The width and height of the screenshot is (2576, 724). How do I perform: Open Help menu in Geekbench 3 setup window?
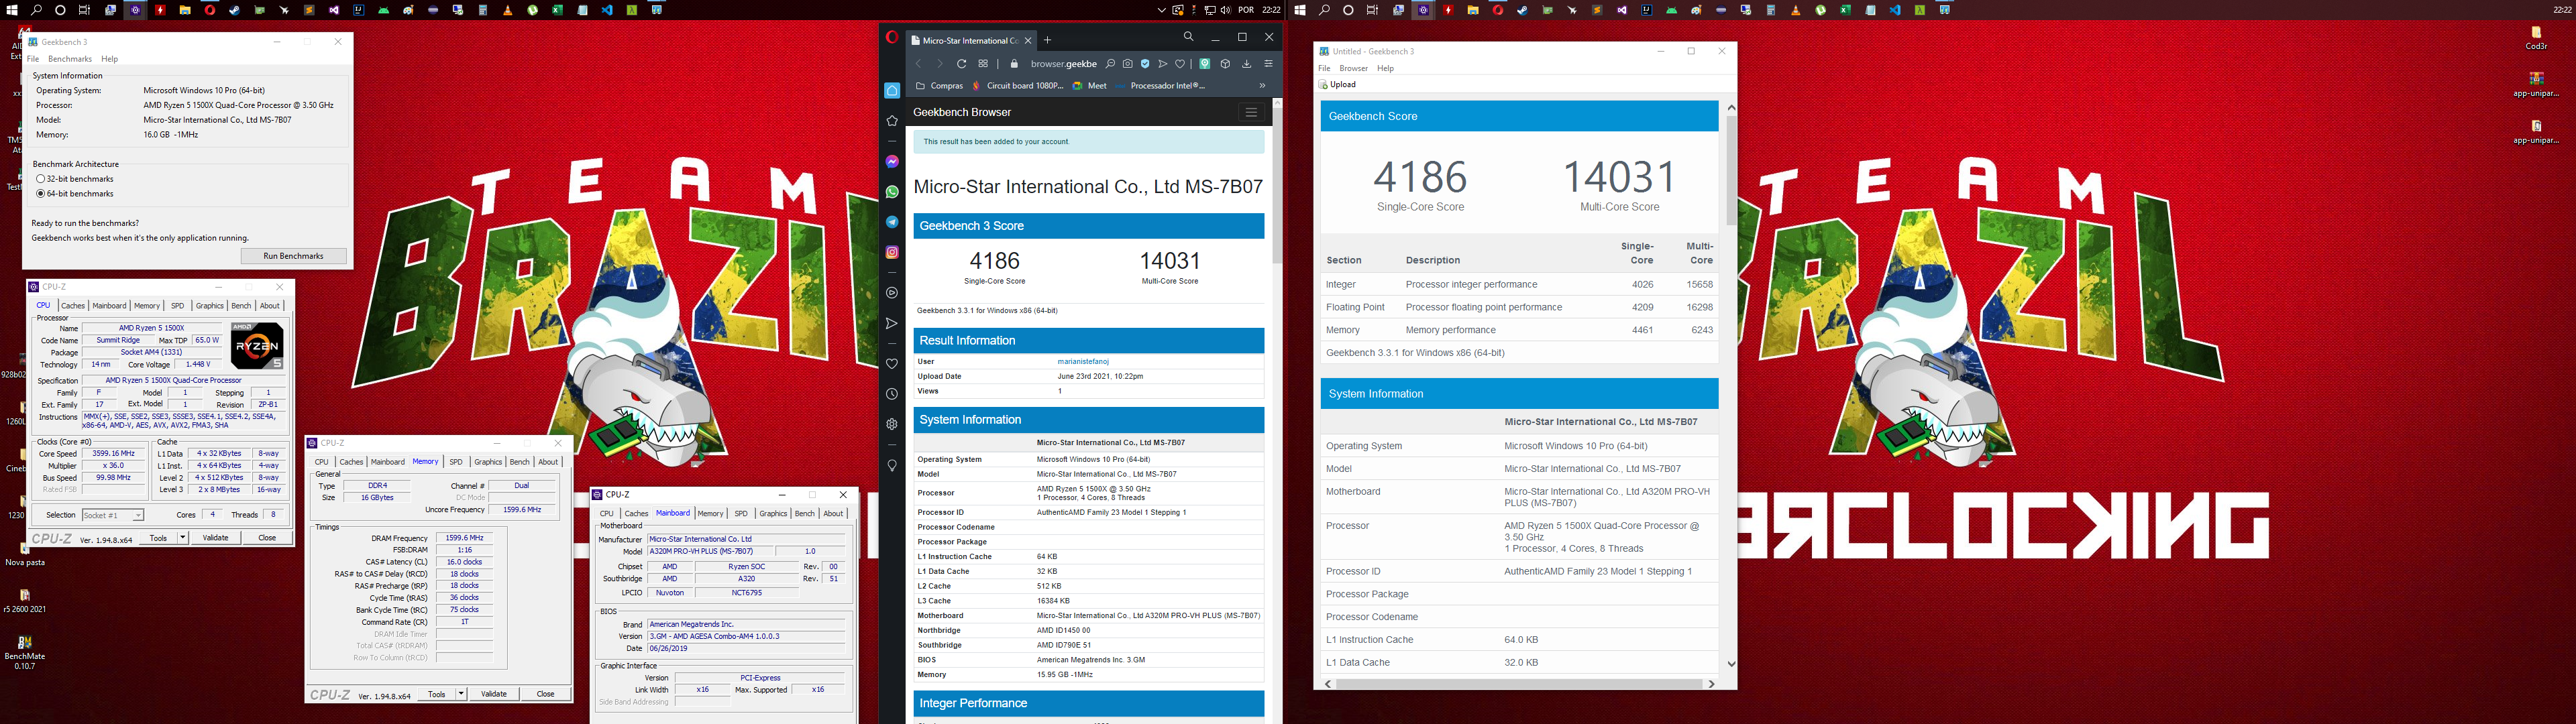[110, 59]
